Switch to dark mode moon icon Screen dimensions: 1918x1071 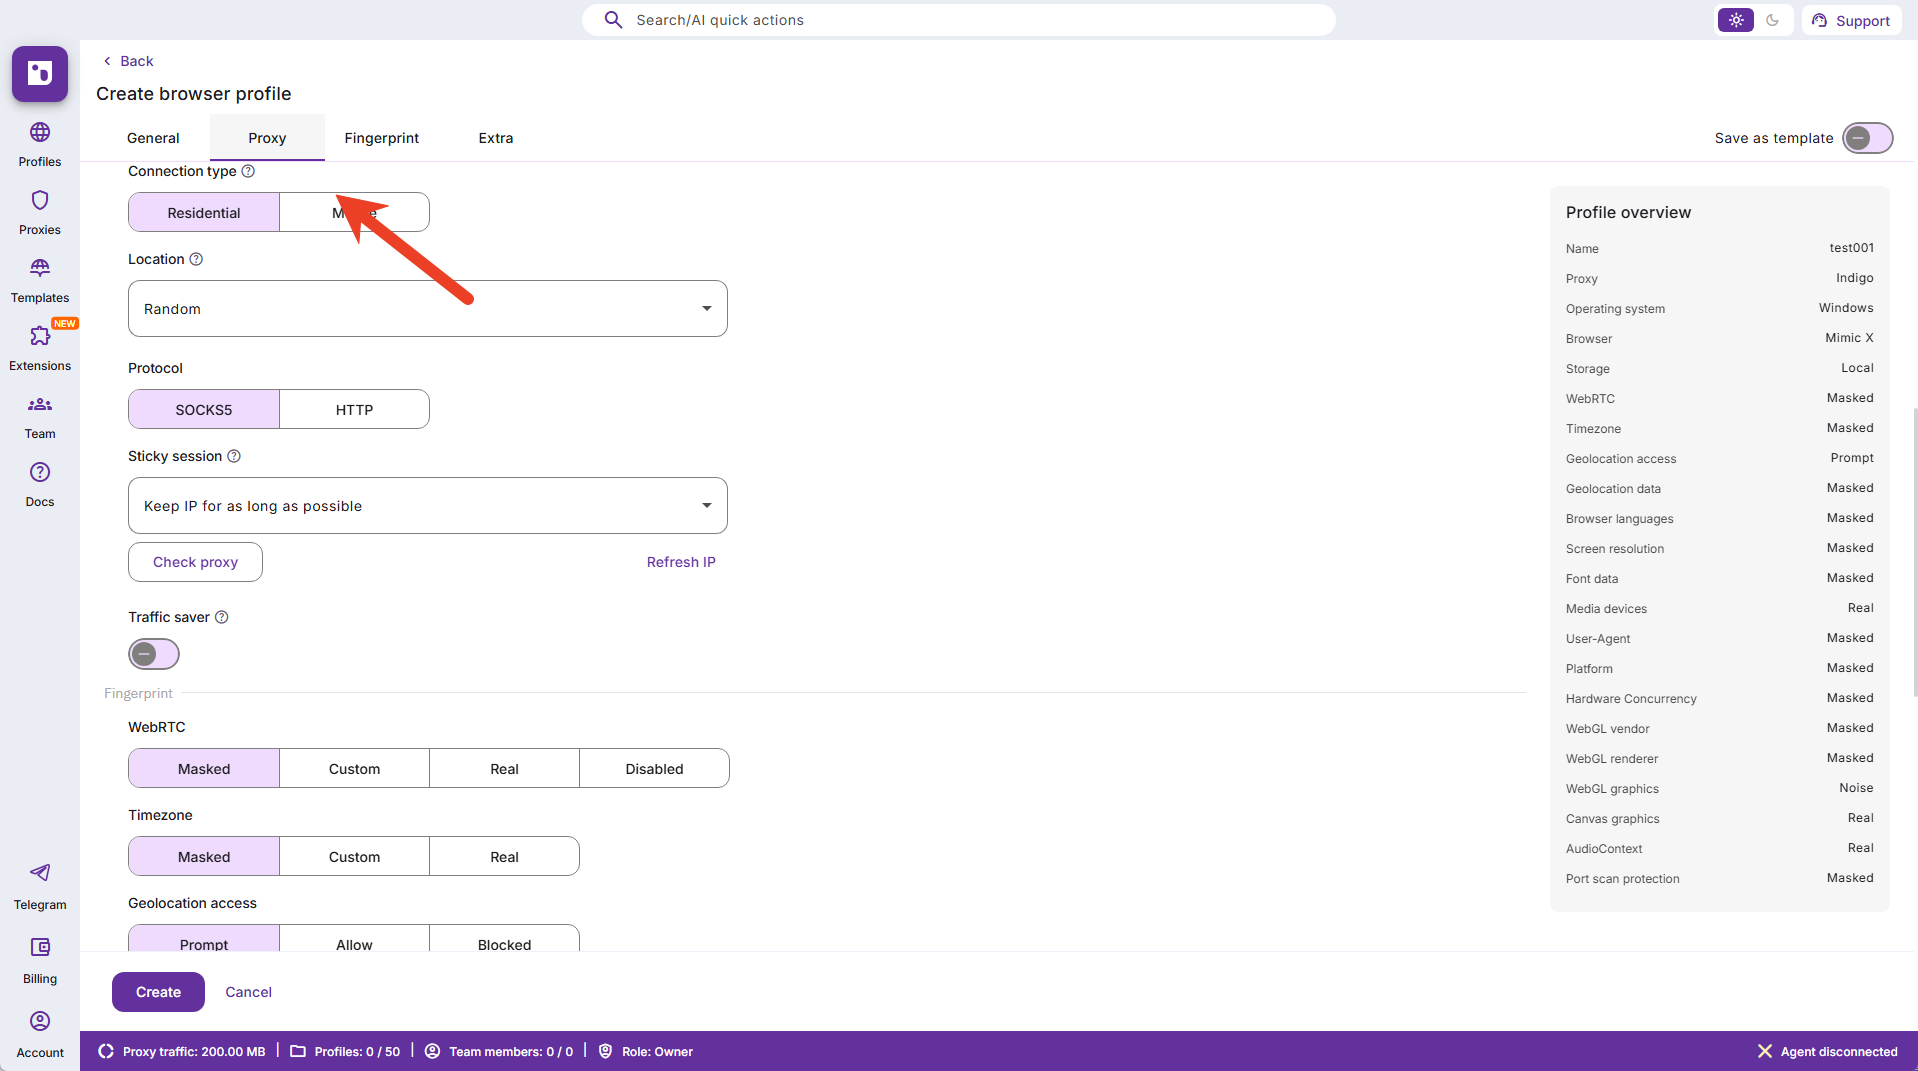tap(1773, 20)
